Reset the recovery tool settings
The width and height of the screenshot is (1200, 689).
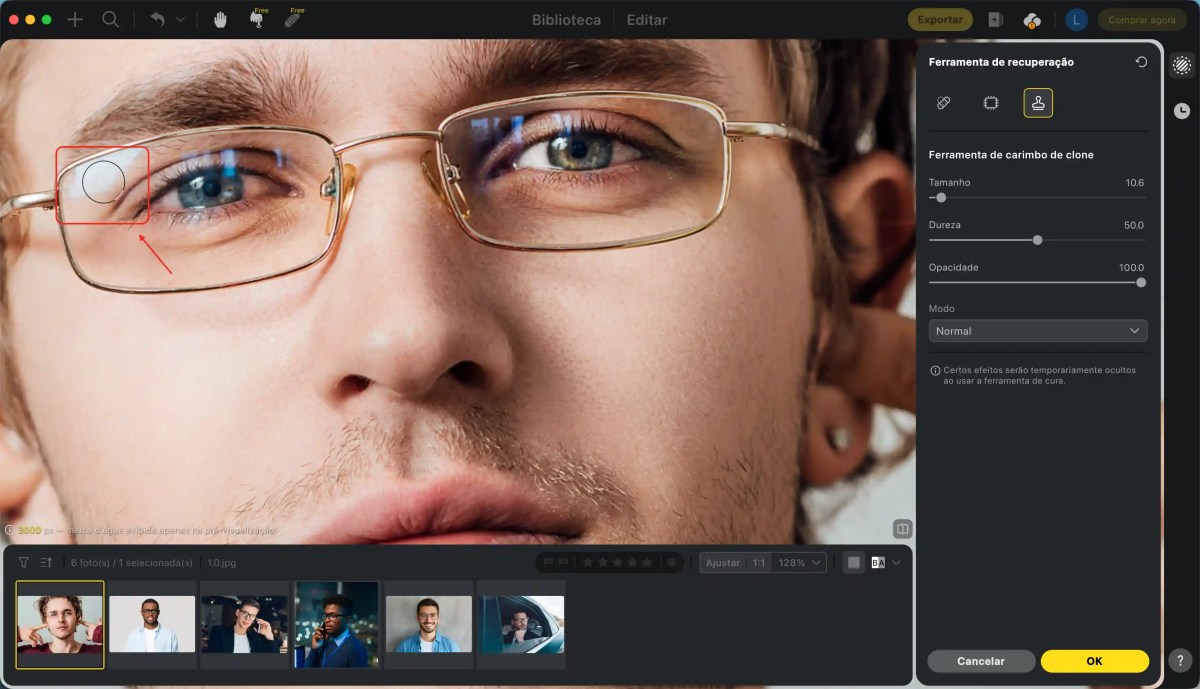point(1141,62)
